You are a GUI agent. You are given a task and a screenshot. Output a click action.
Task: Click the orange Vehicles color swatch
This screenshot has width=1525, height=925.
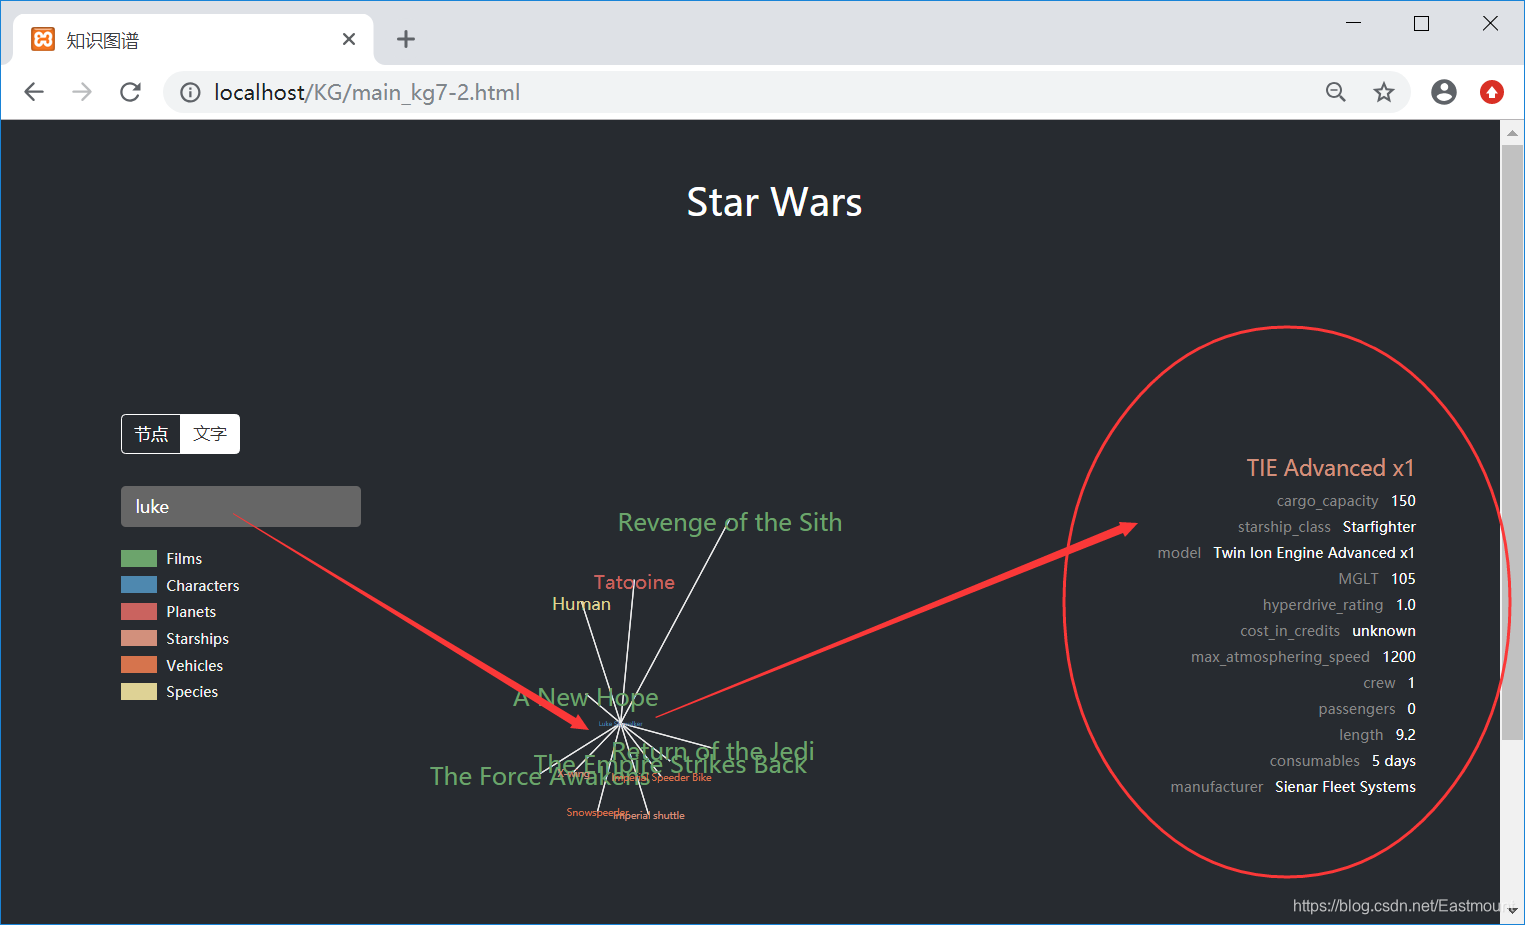(139, 665)
